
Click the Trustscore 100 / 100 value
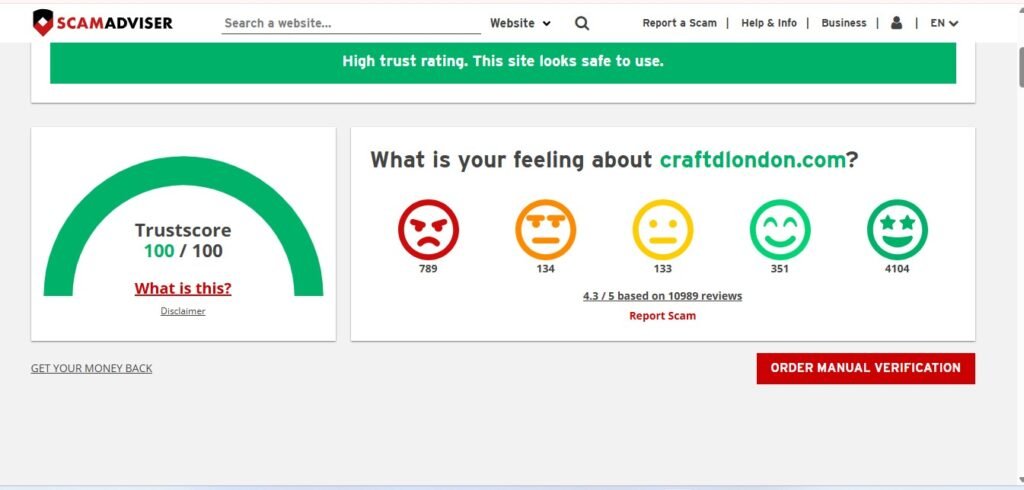pos(183,251)
